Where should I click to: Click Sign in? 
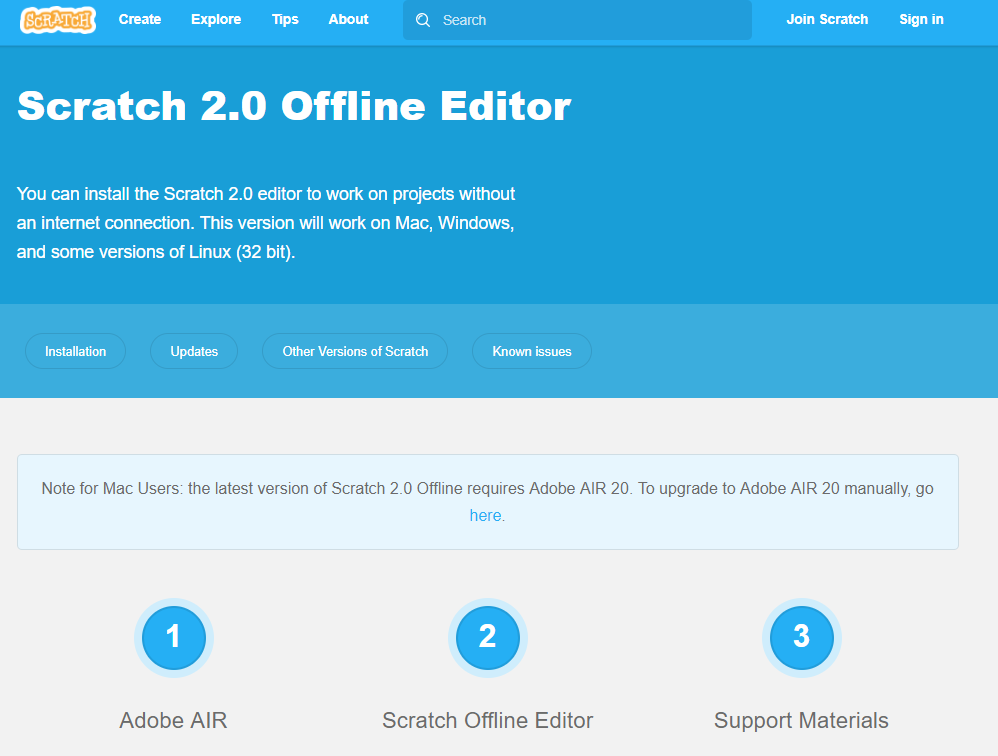click(x=921, y=20)
